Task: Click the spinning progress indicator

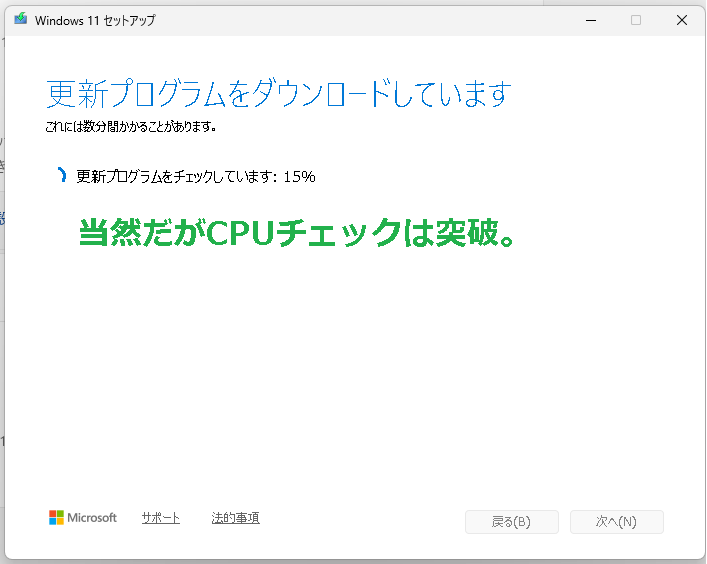Action: click(62, 175)
